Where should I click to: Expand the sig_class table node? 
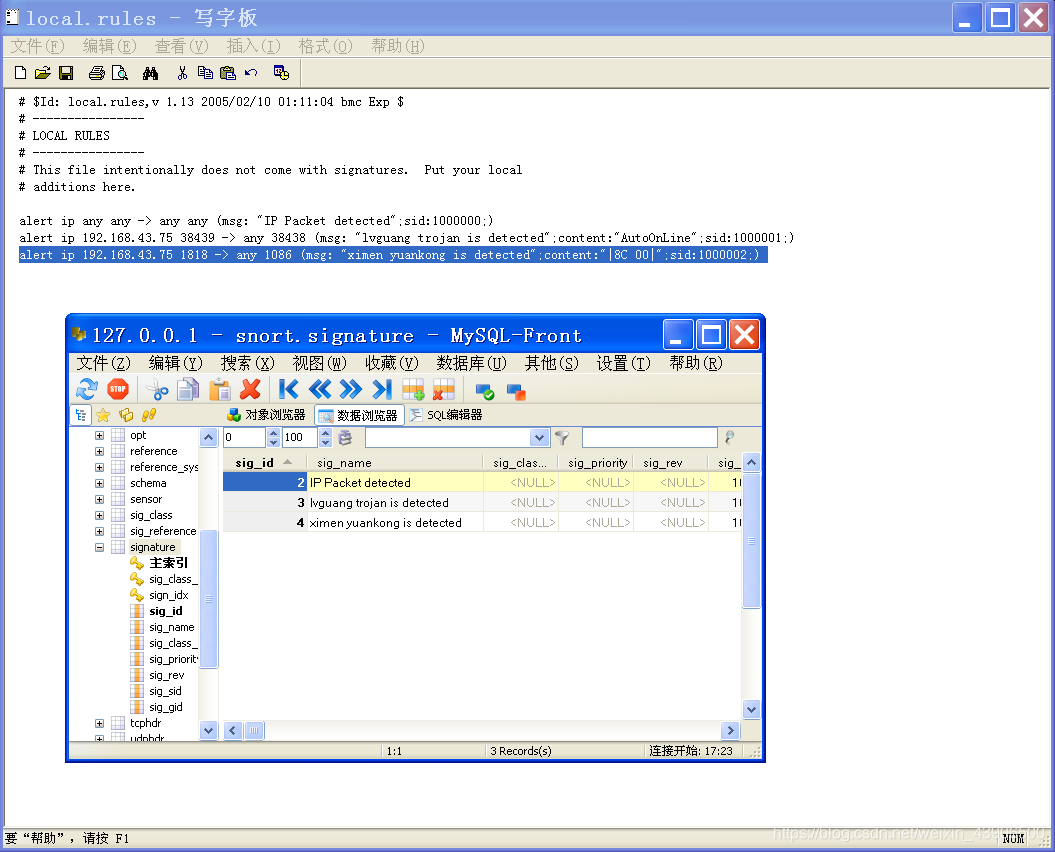point(100,516)
